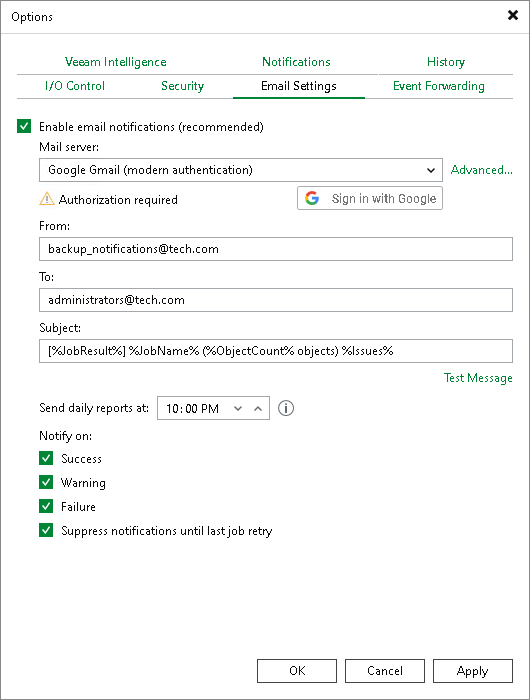Open the Mail server dropdown list

click(241, 170)
